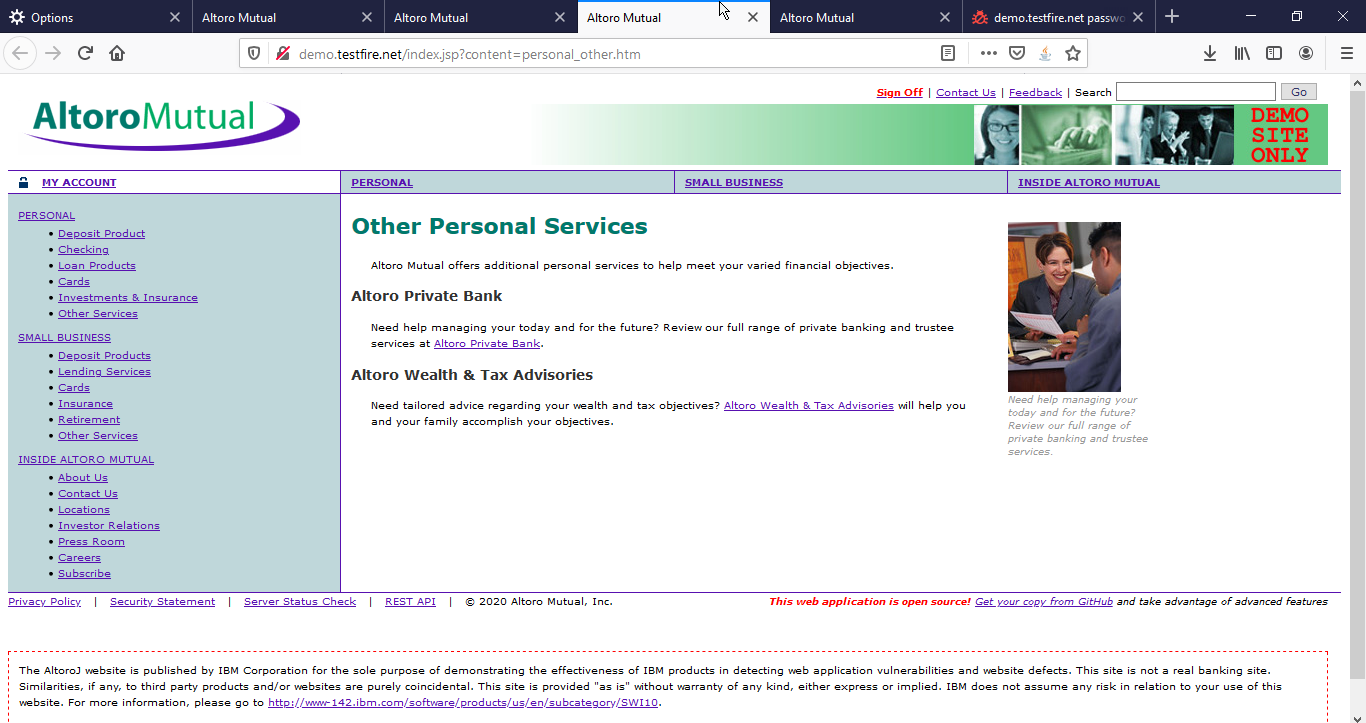Follow the Altoro Wealth & Tax Advisories link
This screenshot has width=1366, height=723.
tap(809, 405)
